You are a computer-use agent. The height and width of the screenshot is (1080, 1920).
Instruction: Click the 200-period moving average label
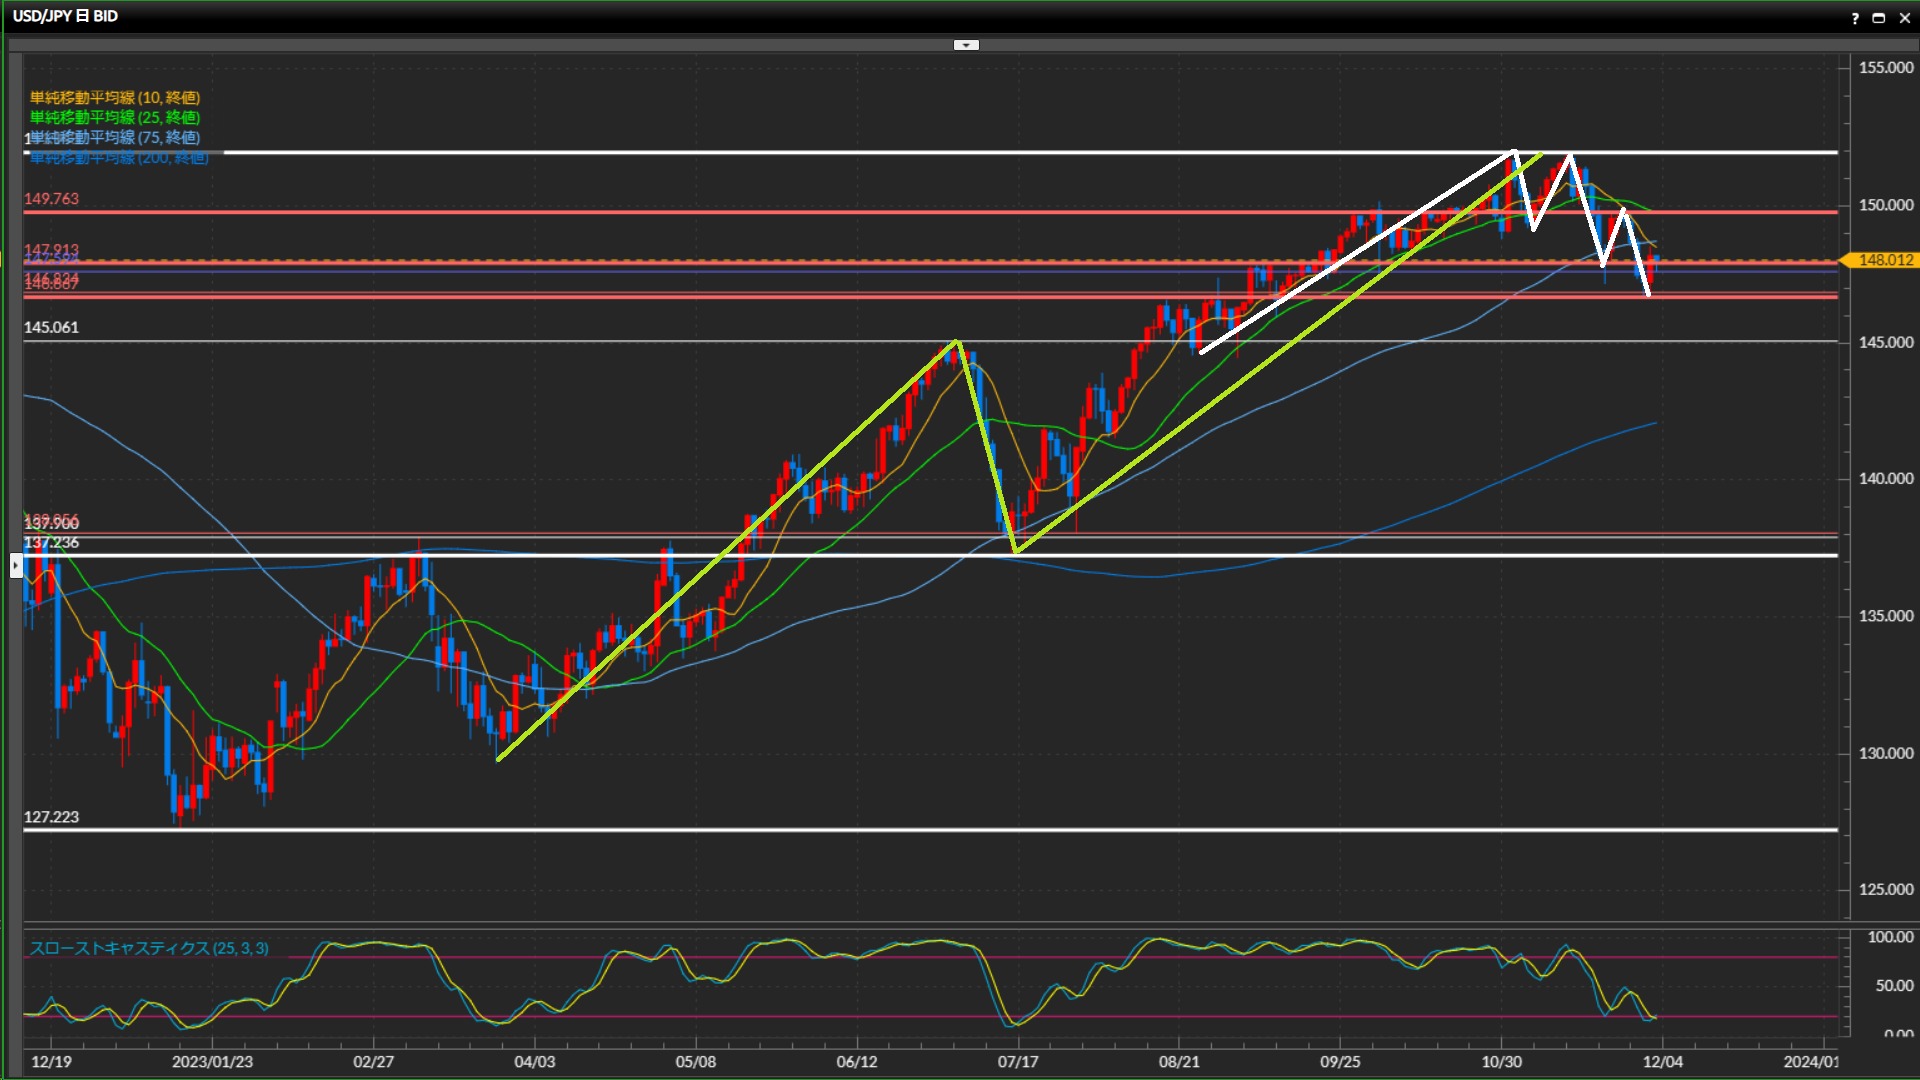click(x=120, y=158)
